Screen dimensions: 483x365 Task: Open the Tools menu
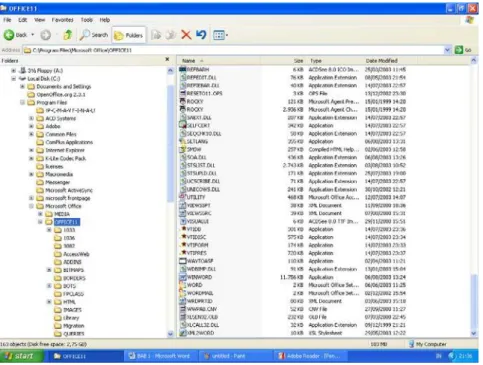[87, 20]
